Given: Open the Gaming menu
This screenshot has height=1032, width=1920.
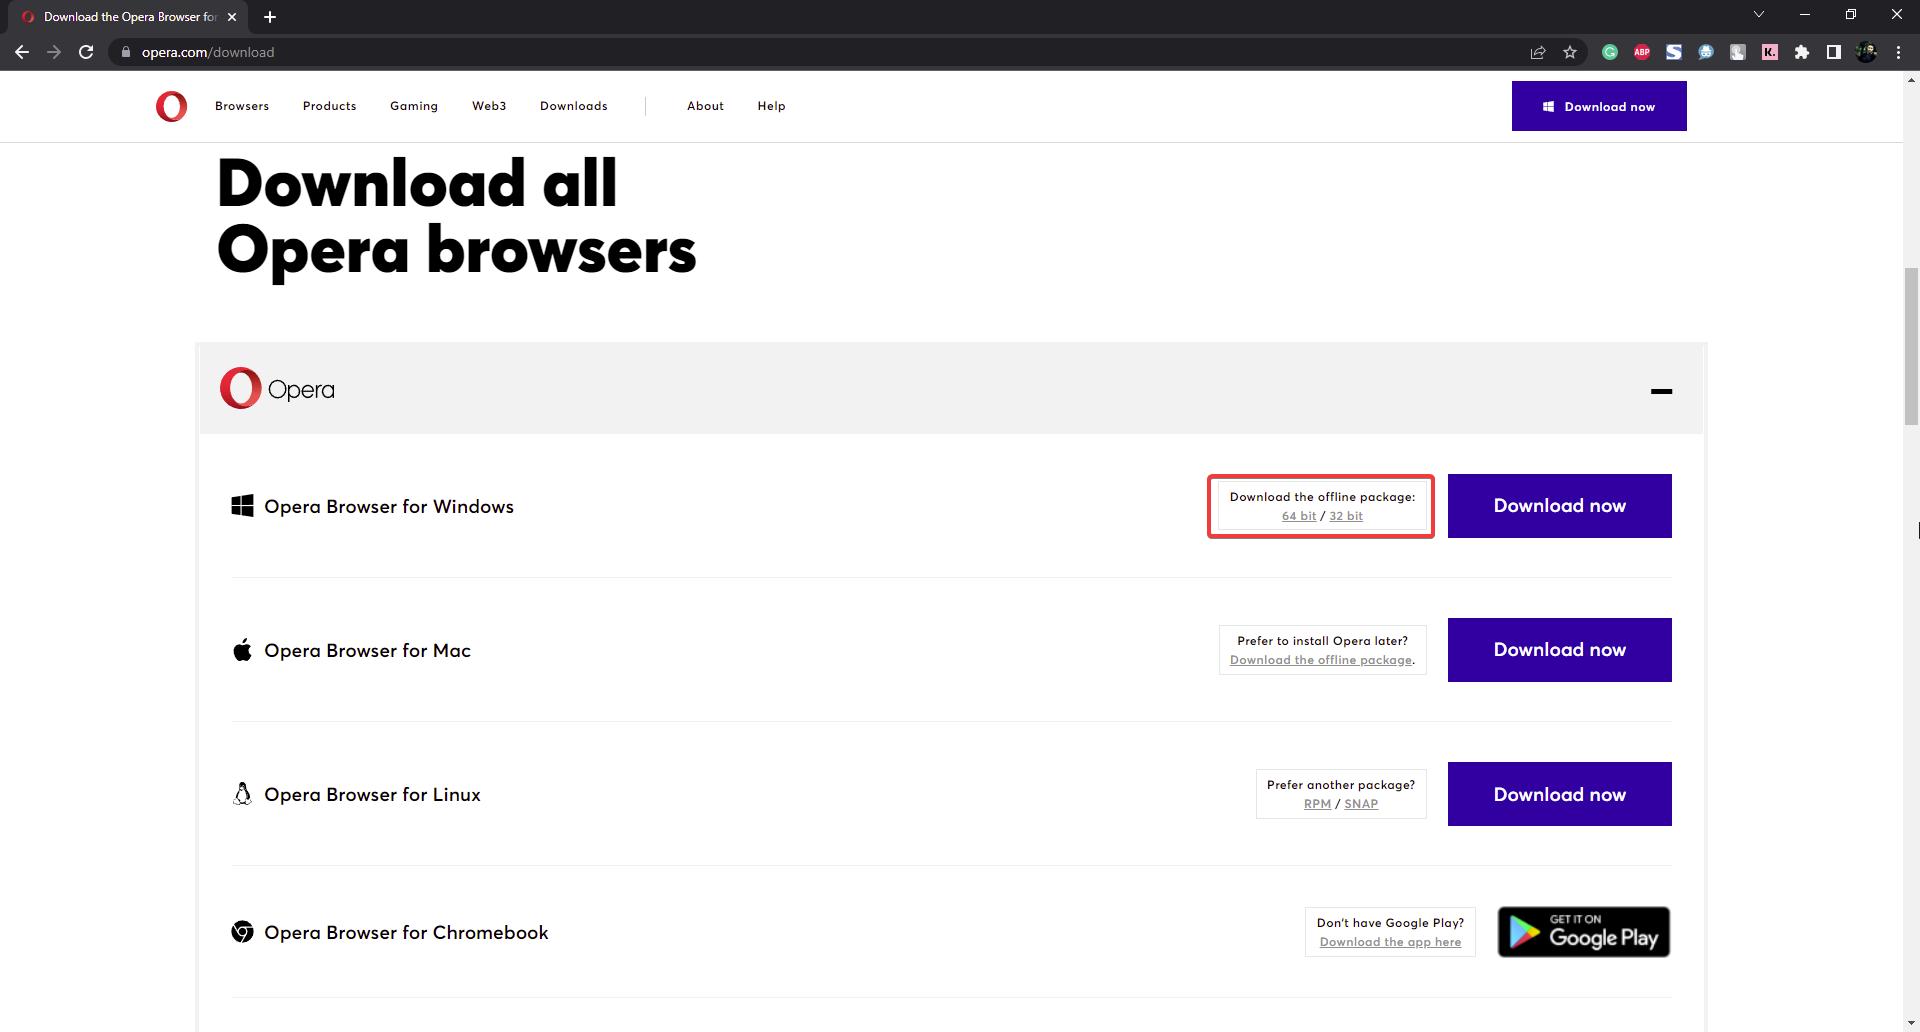Looking at the screenshot, I should 414,106.
